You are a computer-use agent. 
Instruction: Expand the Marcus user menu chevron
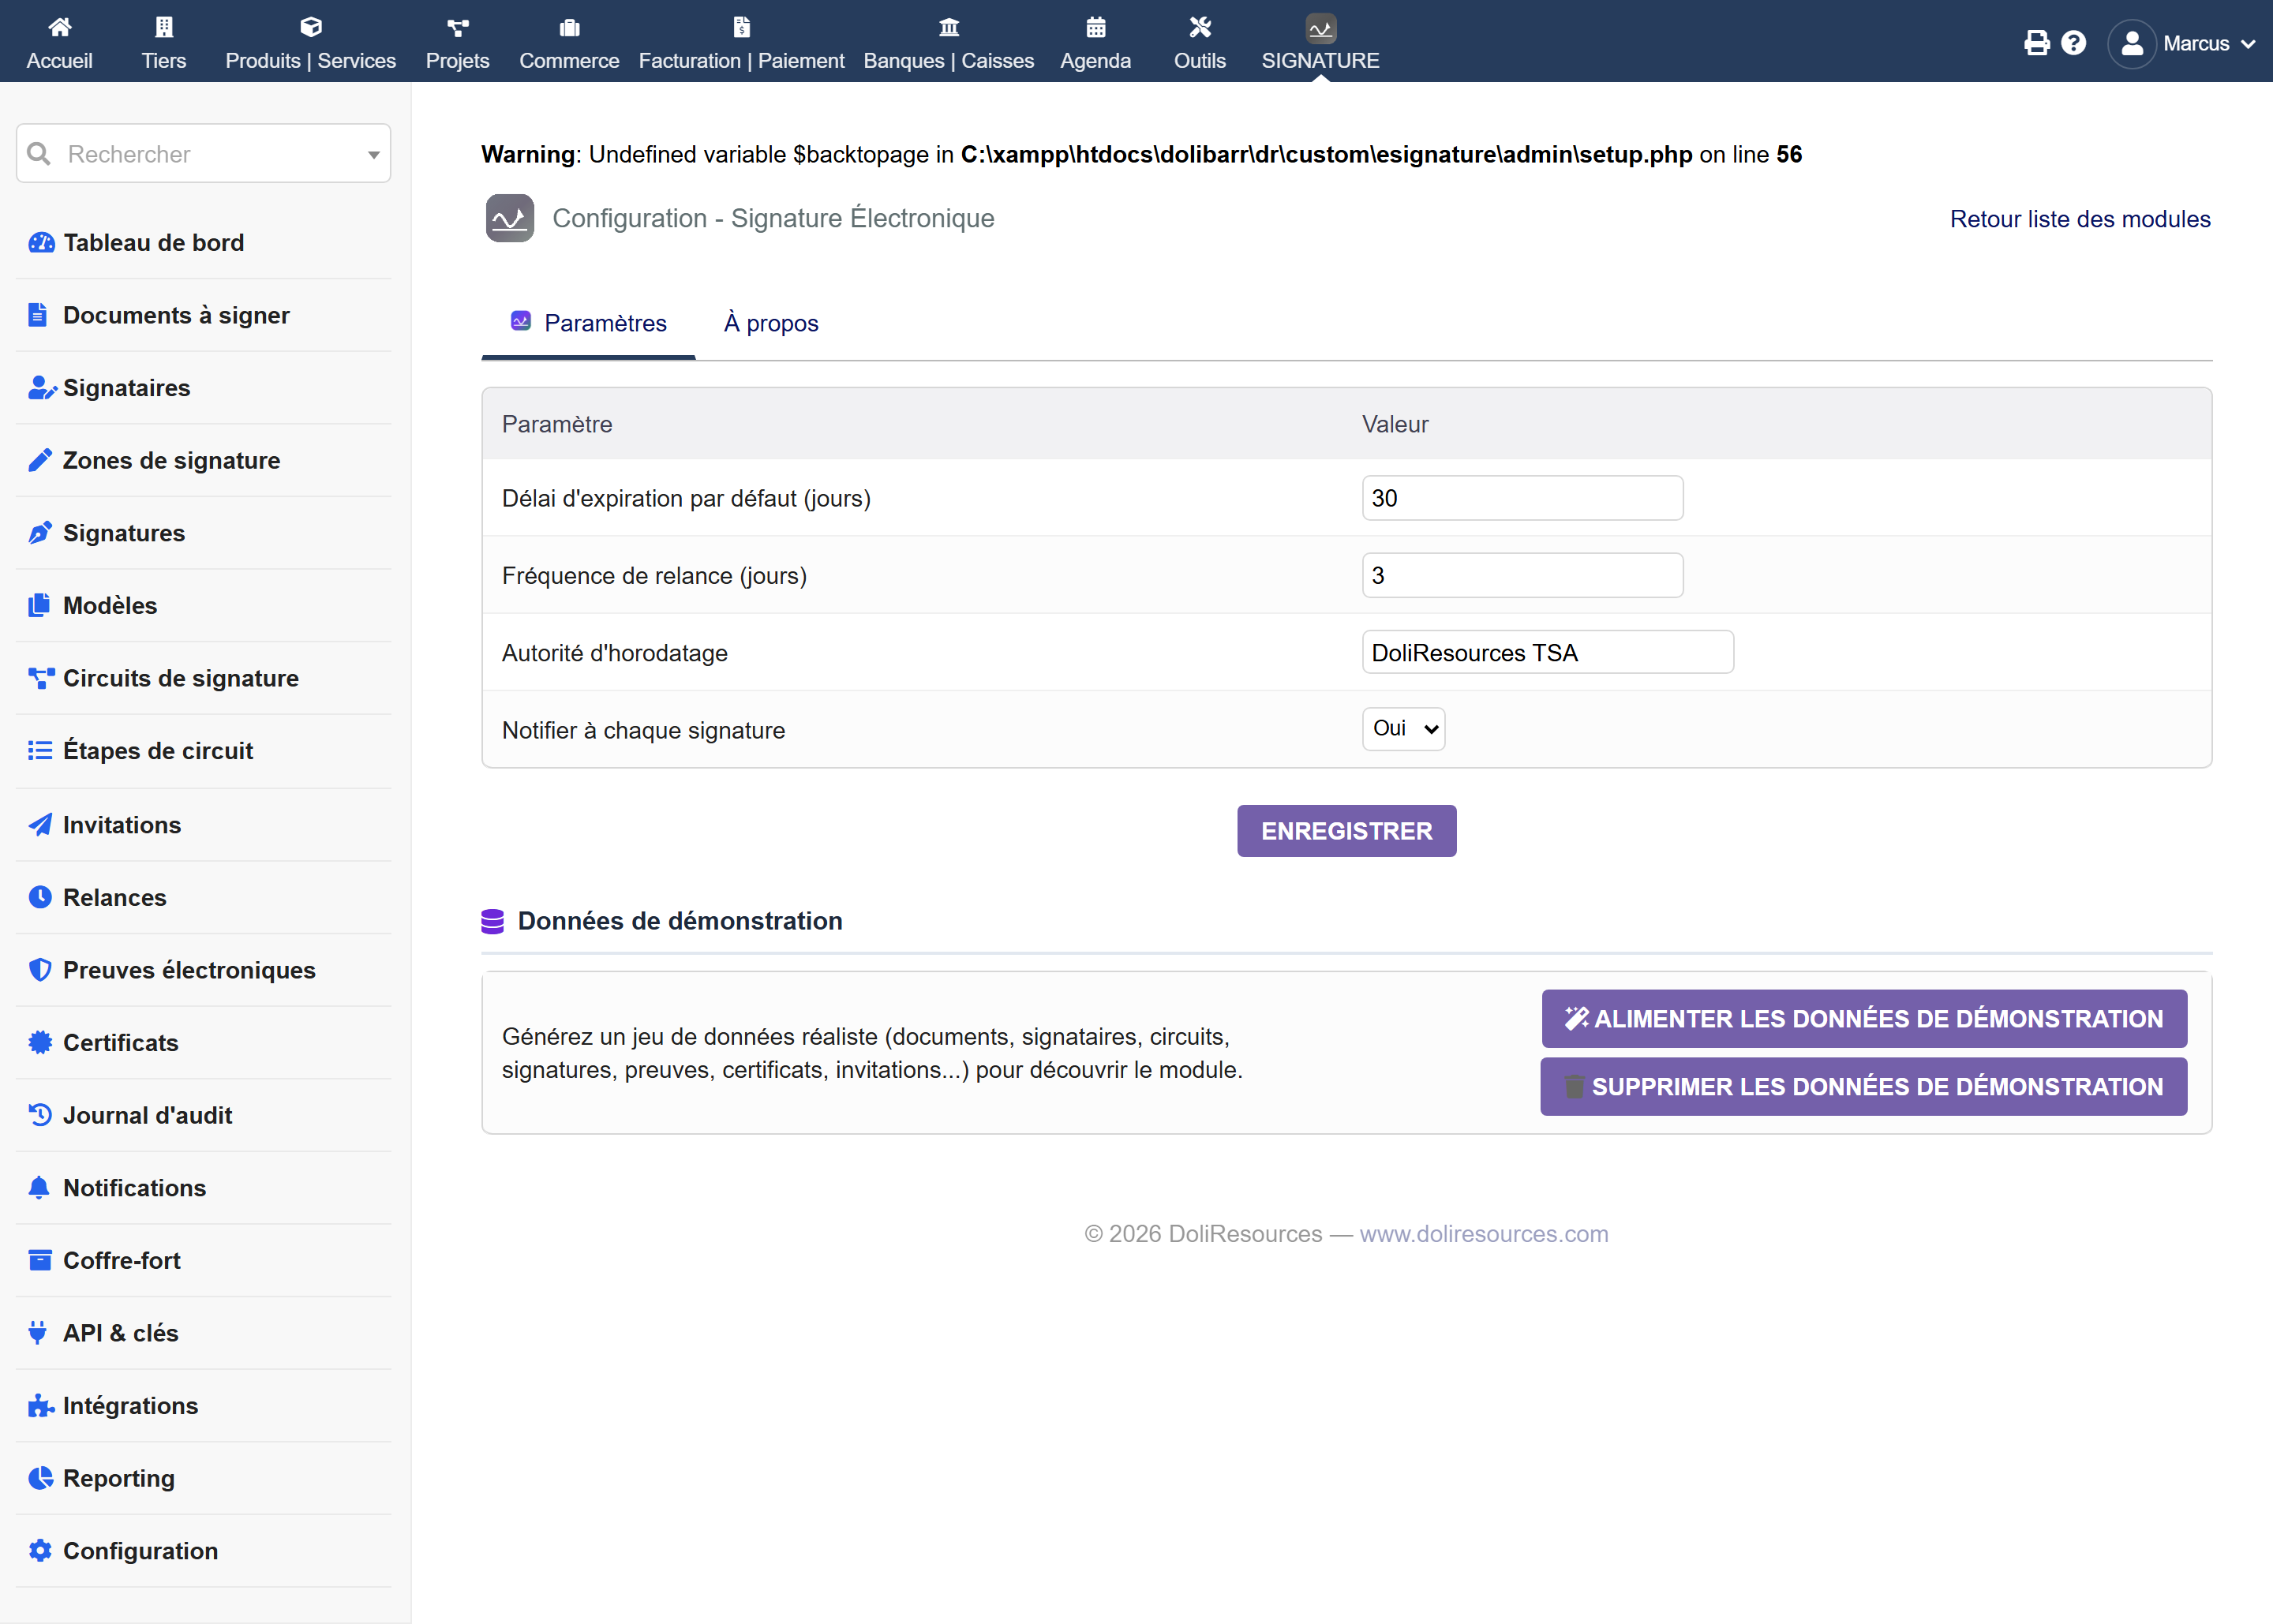pyautogui.click(x=2249, y=44)
